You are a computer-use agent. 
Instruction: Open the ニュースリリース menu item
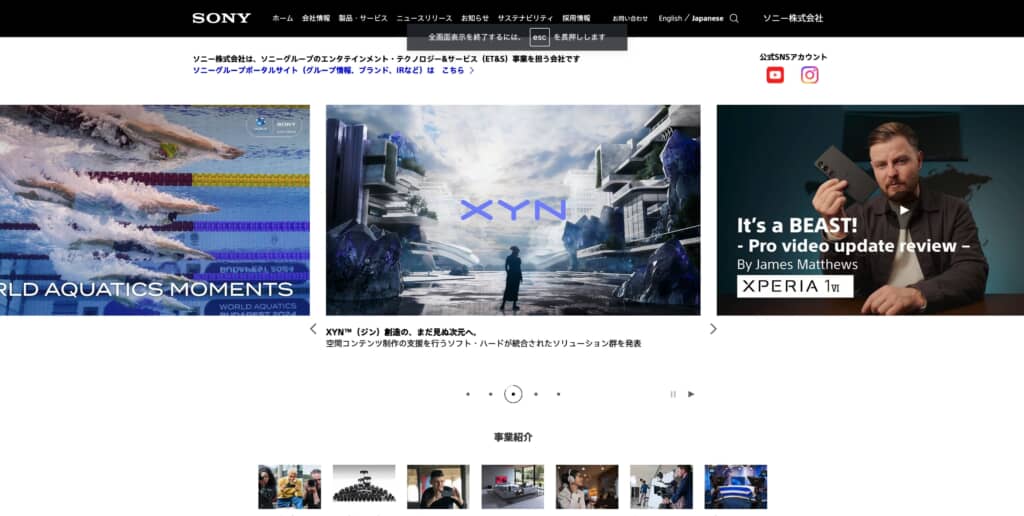click(x=424, y=18)
